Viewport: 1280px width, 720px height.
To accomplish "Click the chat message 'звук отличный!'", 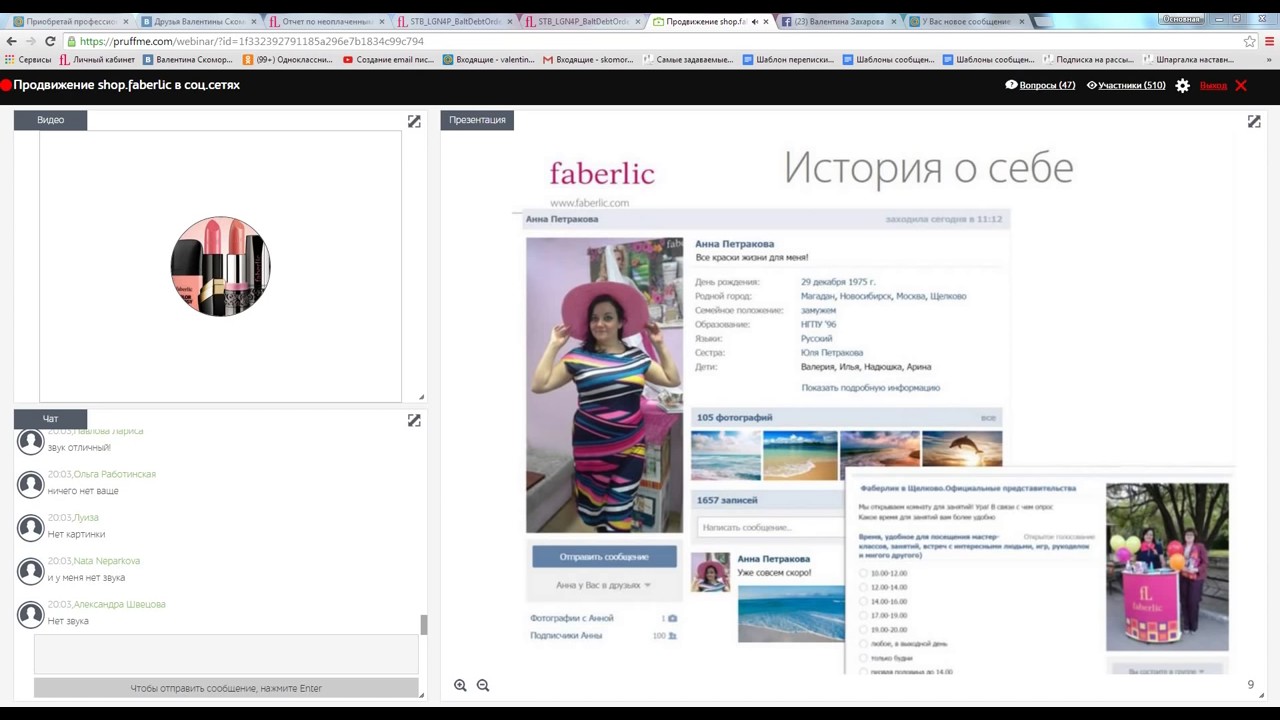I will click(79, 447).
